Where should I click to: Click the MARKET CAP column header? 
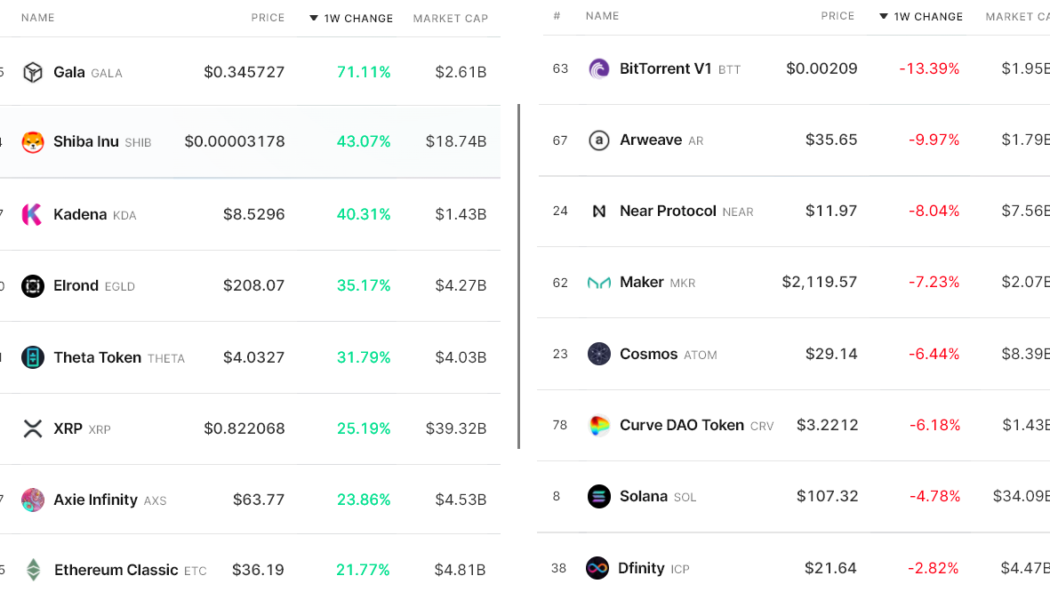449,17
